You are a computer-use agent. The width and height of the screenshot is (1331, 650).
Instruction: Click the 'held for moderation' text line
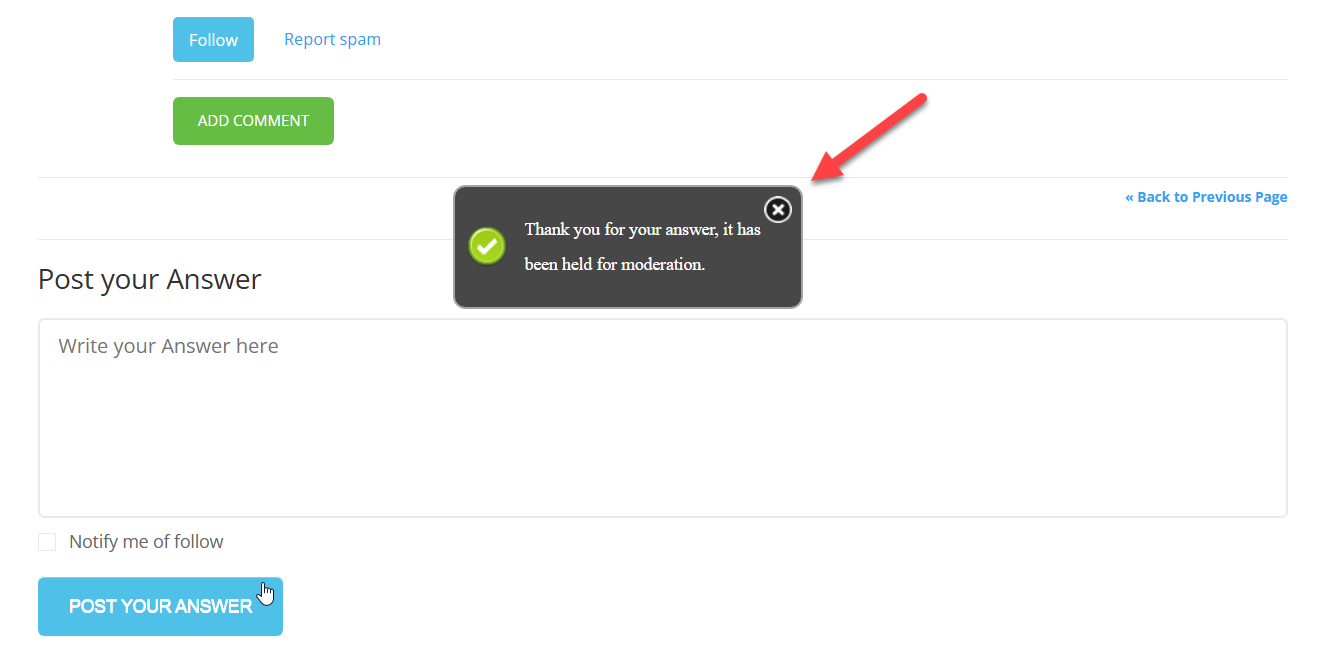pyautogui.click(x=615, y=265)
